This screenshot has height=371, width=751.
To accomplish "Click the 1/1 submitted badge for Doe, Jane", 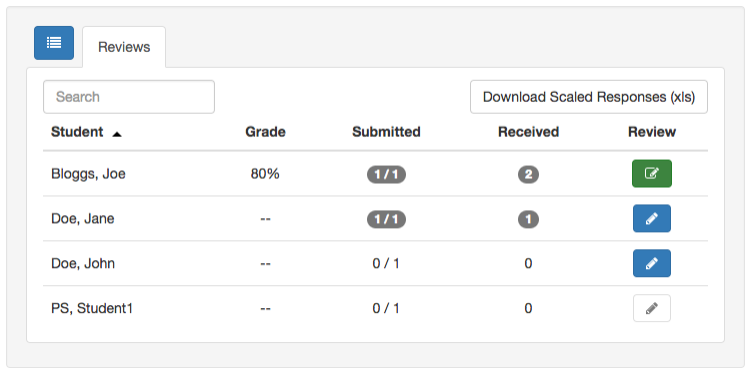I will pos(386,219).
